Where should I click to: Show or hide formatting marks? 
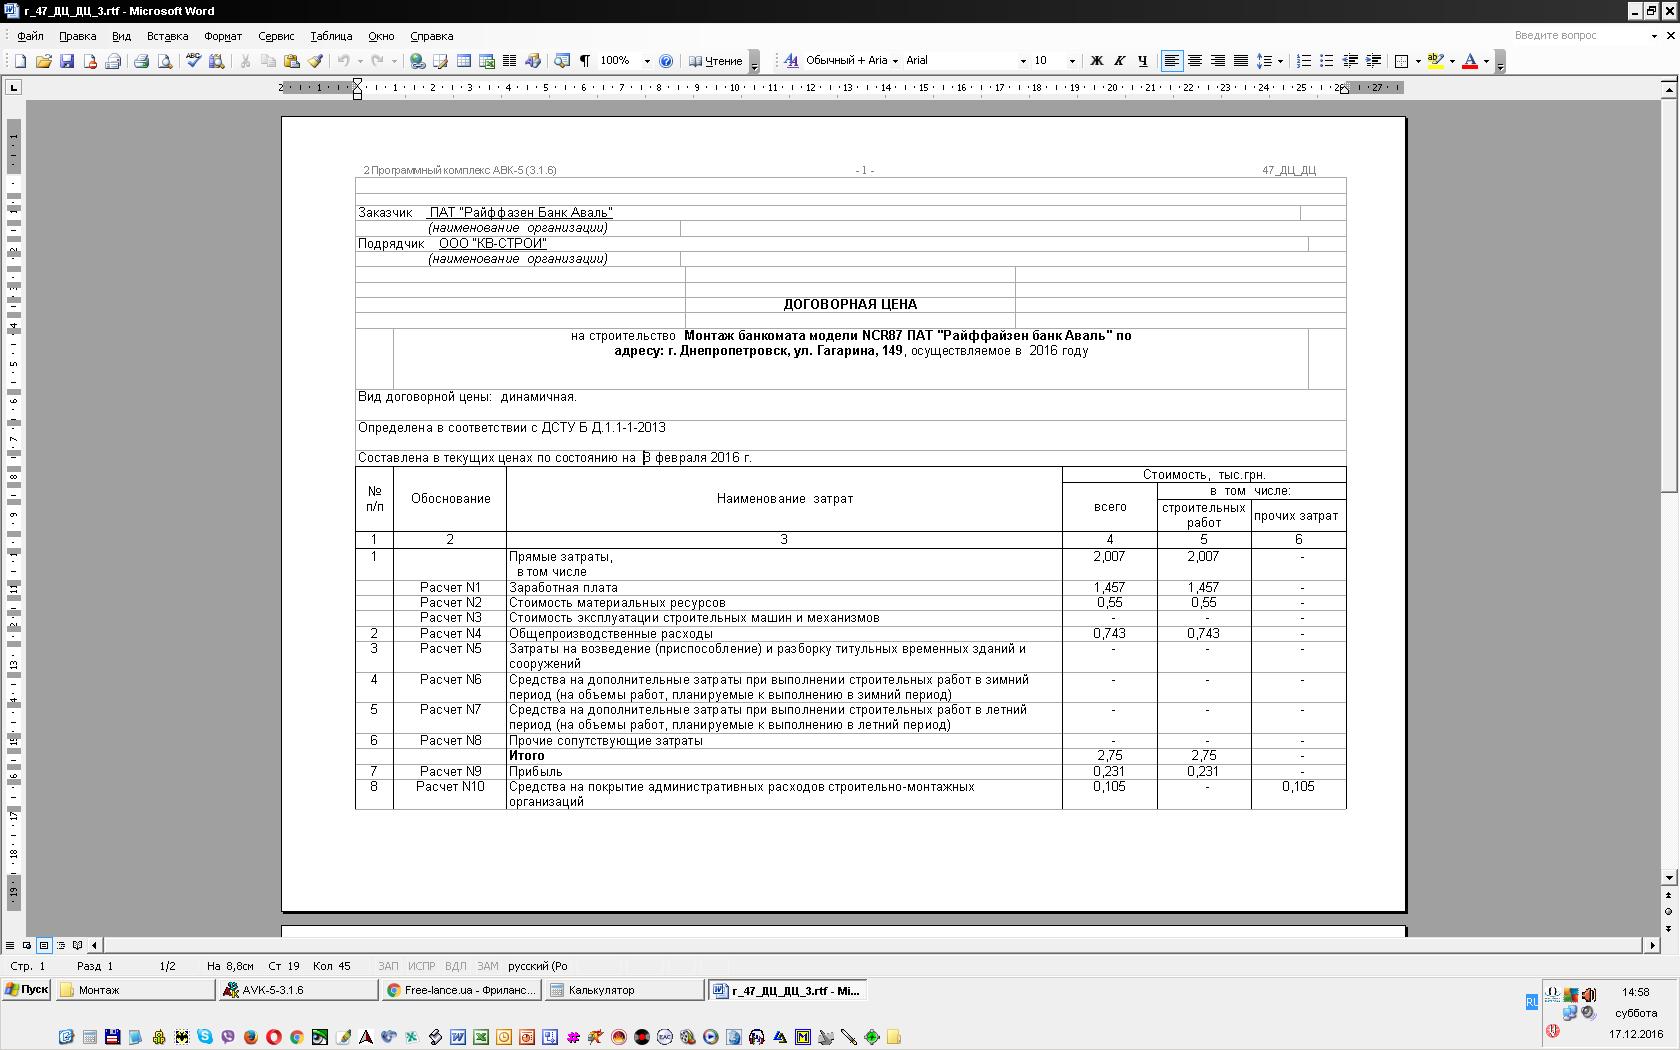click(x=585, y=61)
